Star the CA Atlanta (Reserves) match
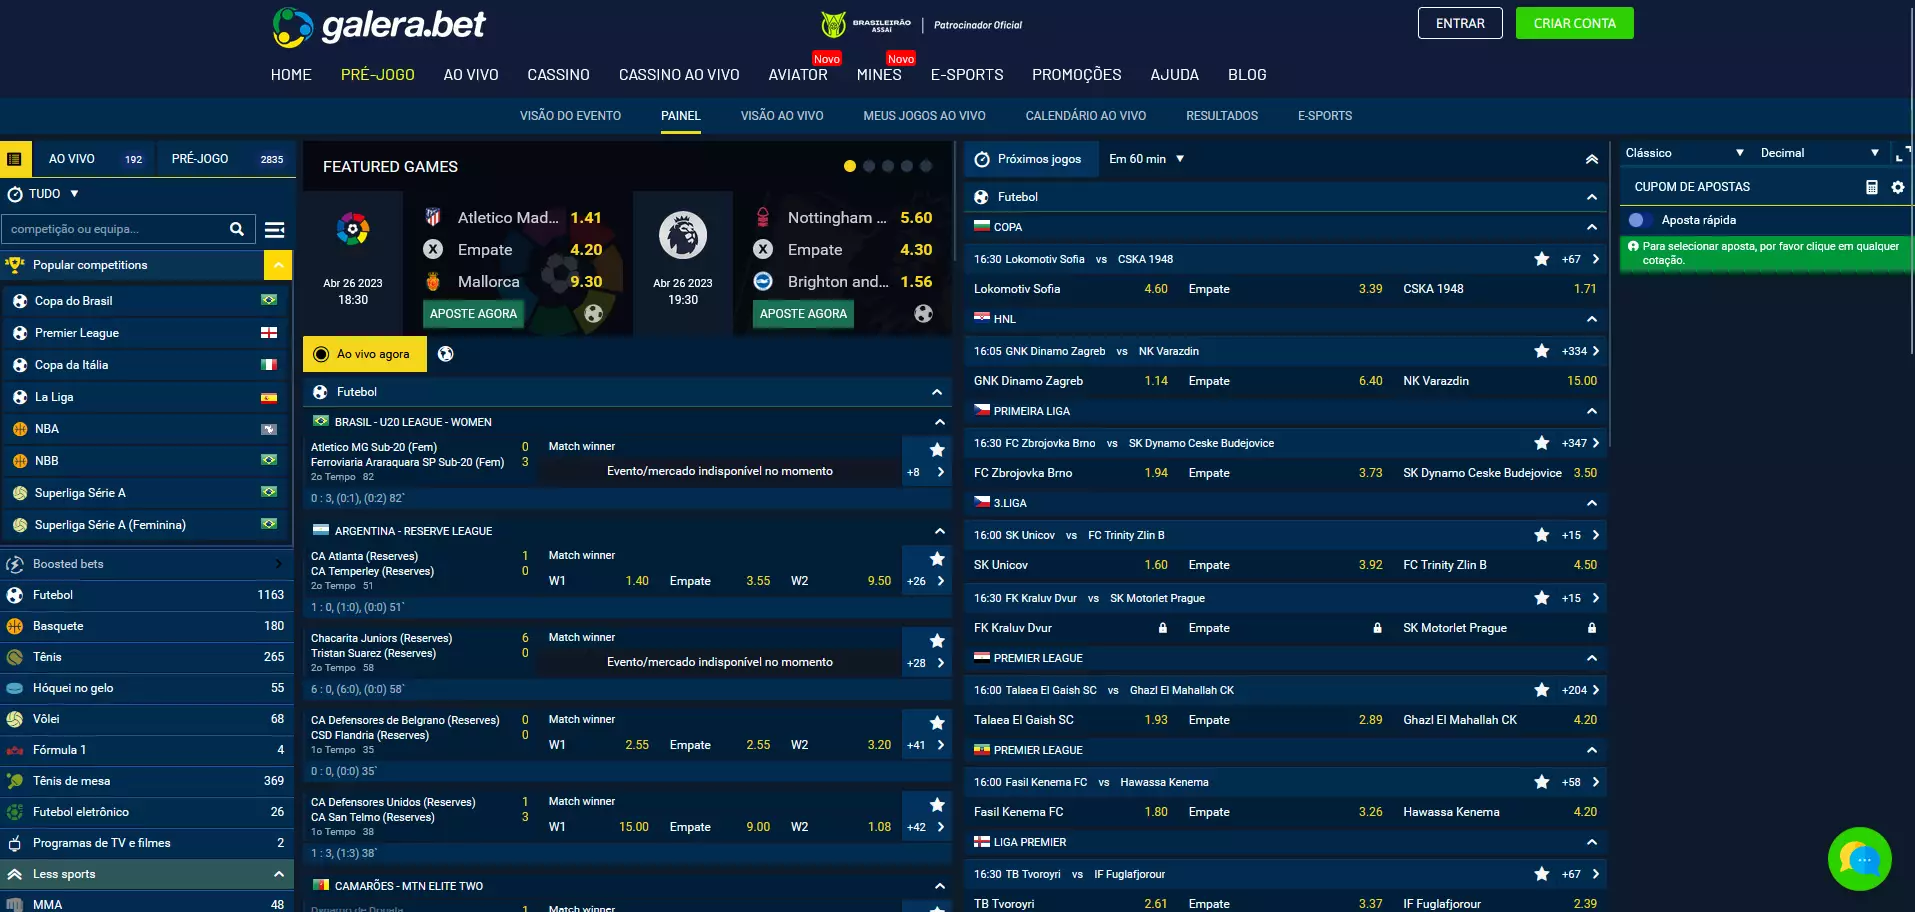The image size is (1915, 912). pos(937,559)
